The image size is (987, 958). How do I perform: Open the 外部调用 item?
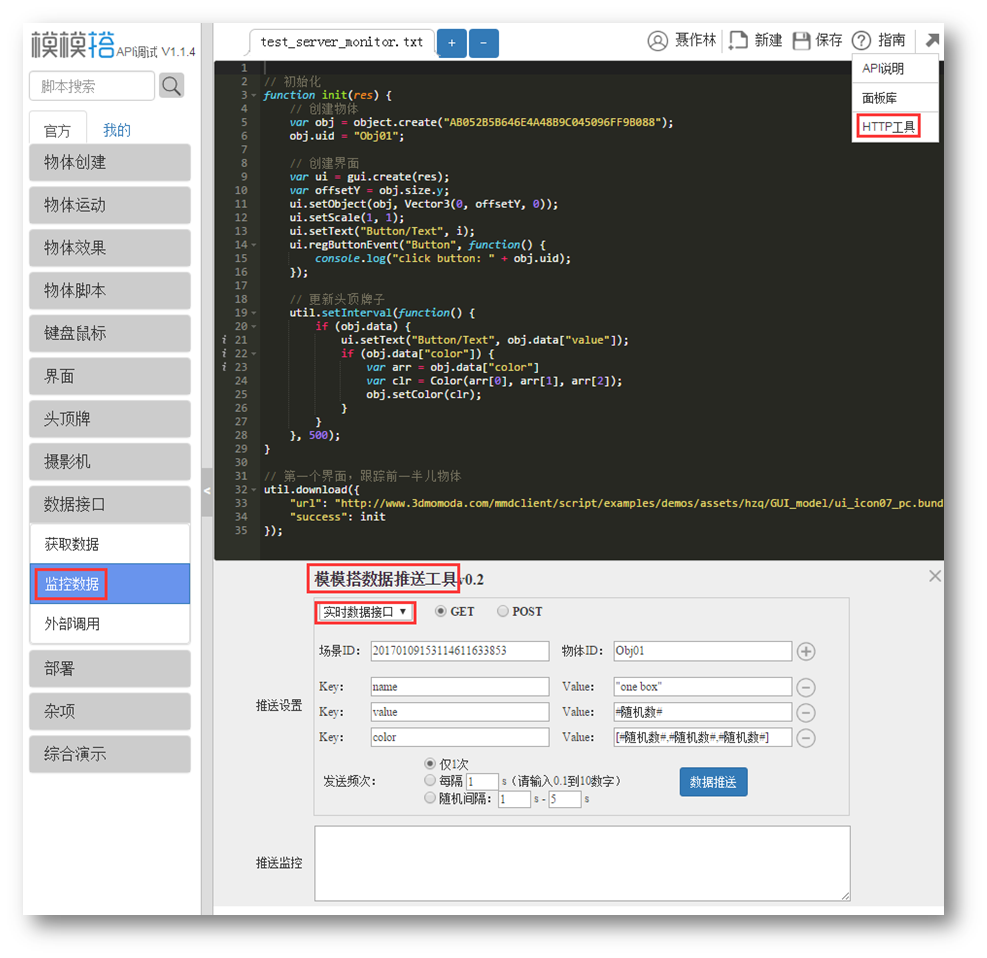coord(110,624)
